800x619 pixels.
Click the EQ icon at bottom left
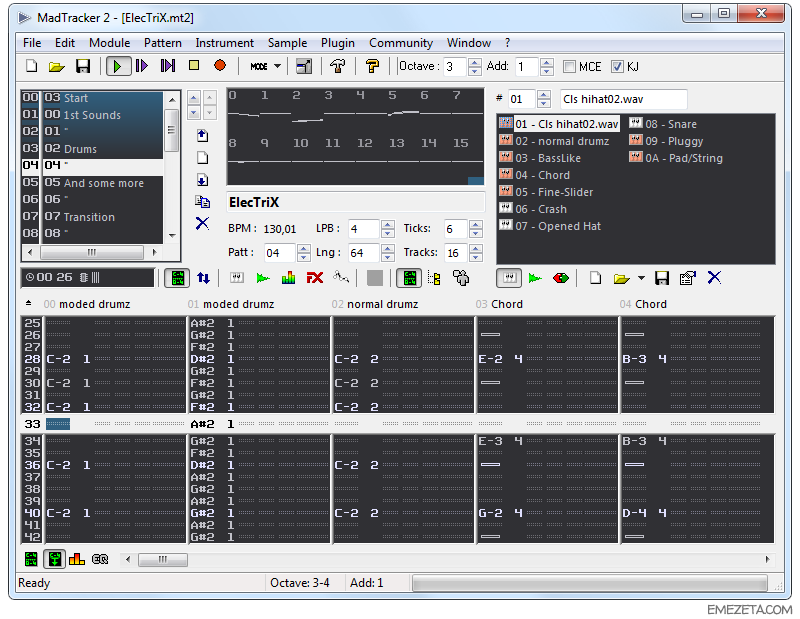click(100, 559)
